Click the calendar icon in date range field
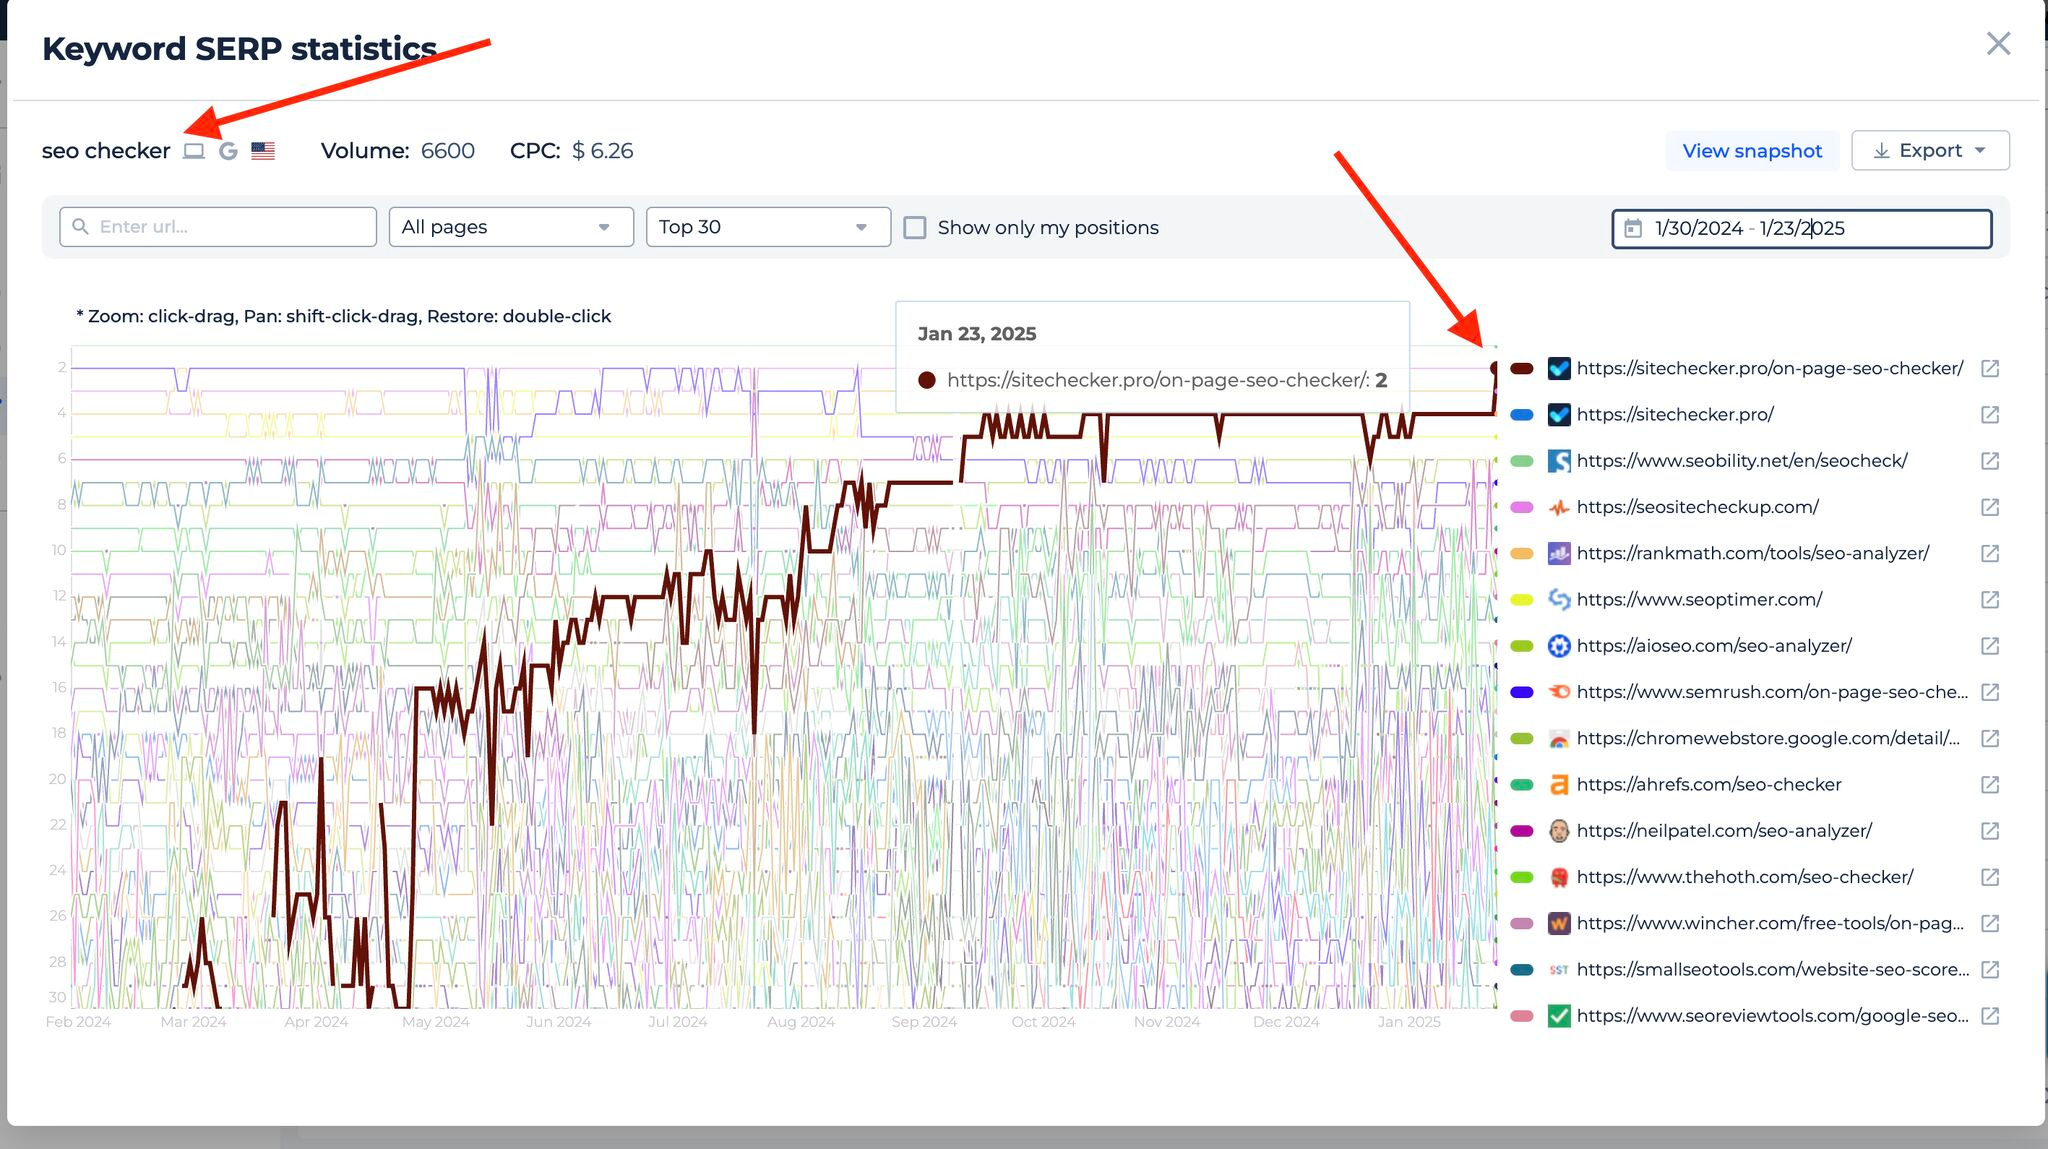Image resolution: width=2048 pixels, height=1149 pixels. 1633,228
